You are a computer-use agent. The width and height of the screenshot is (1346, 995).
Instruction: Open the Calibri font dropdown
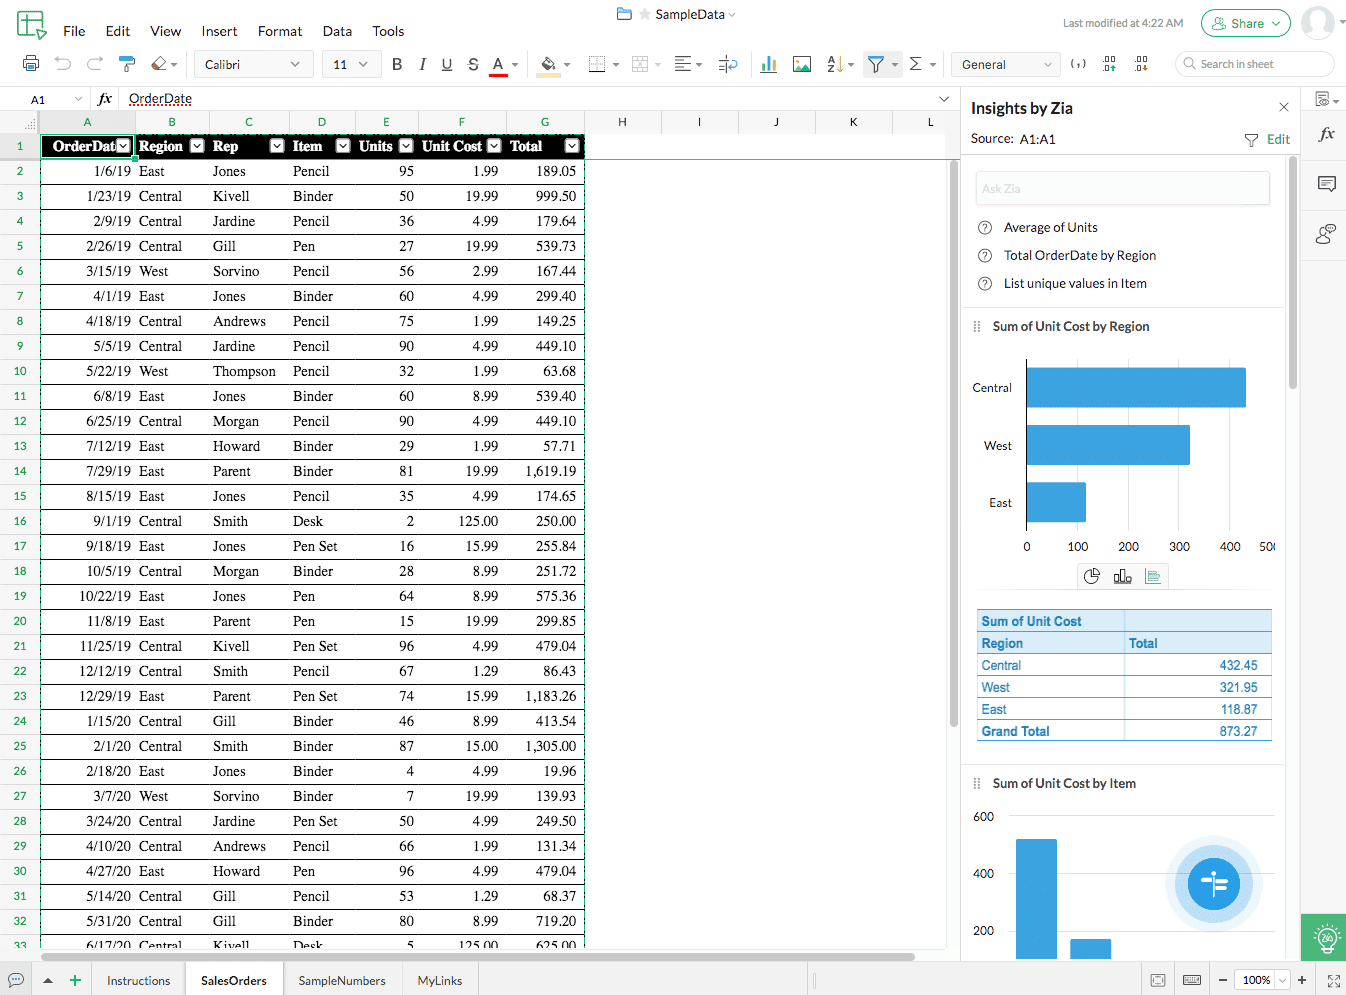pyautogui.click(x=253, y=64)
